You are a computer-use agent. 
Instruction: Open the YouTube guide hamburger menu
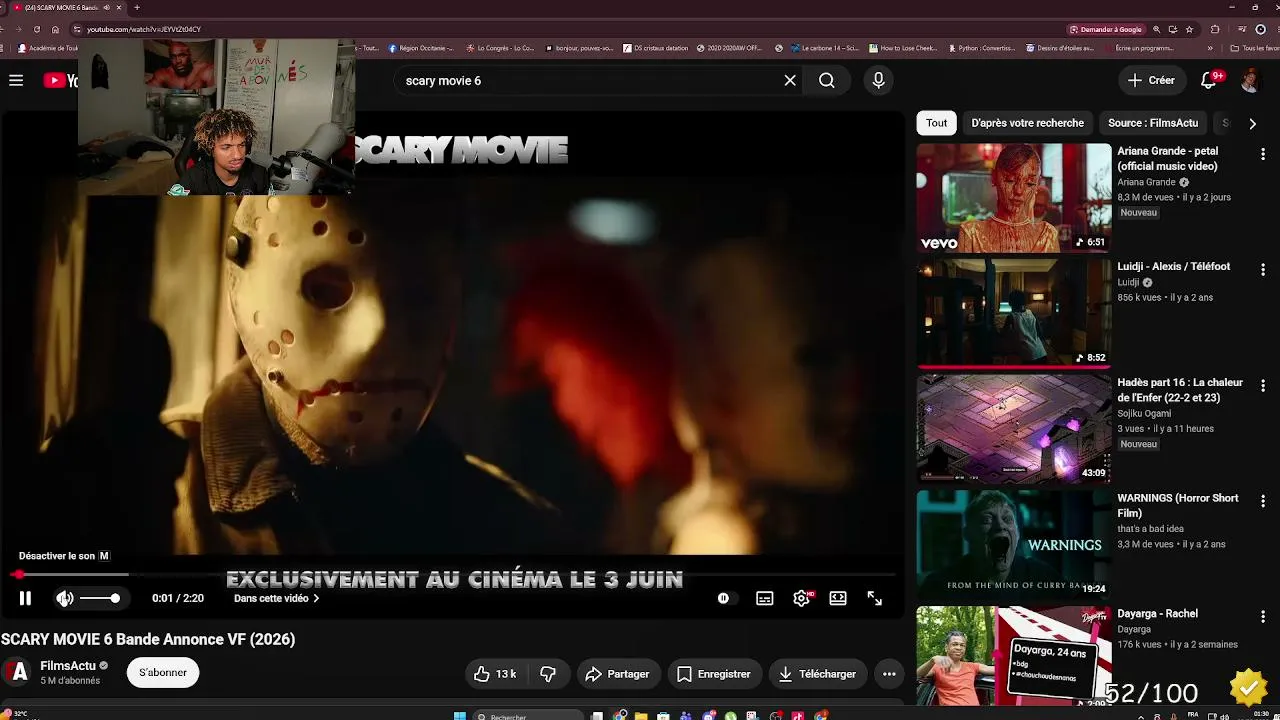[16, 80]
